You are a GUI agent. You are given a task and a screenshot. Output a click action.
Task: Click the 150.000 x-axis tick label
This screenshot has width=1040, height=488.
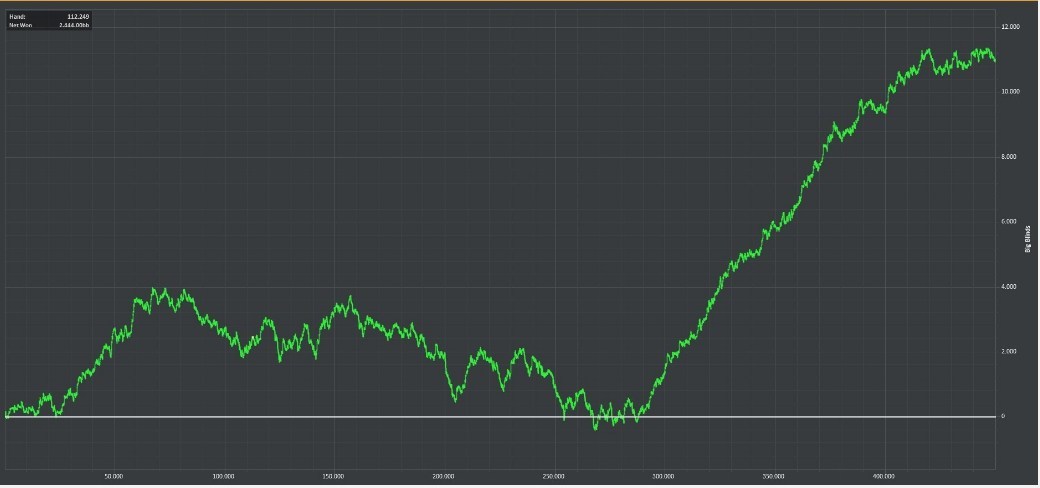(334, 476)
